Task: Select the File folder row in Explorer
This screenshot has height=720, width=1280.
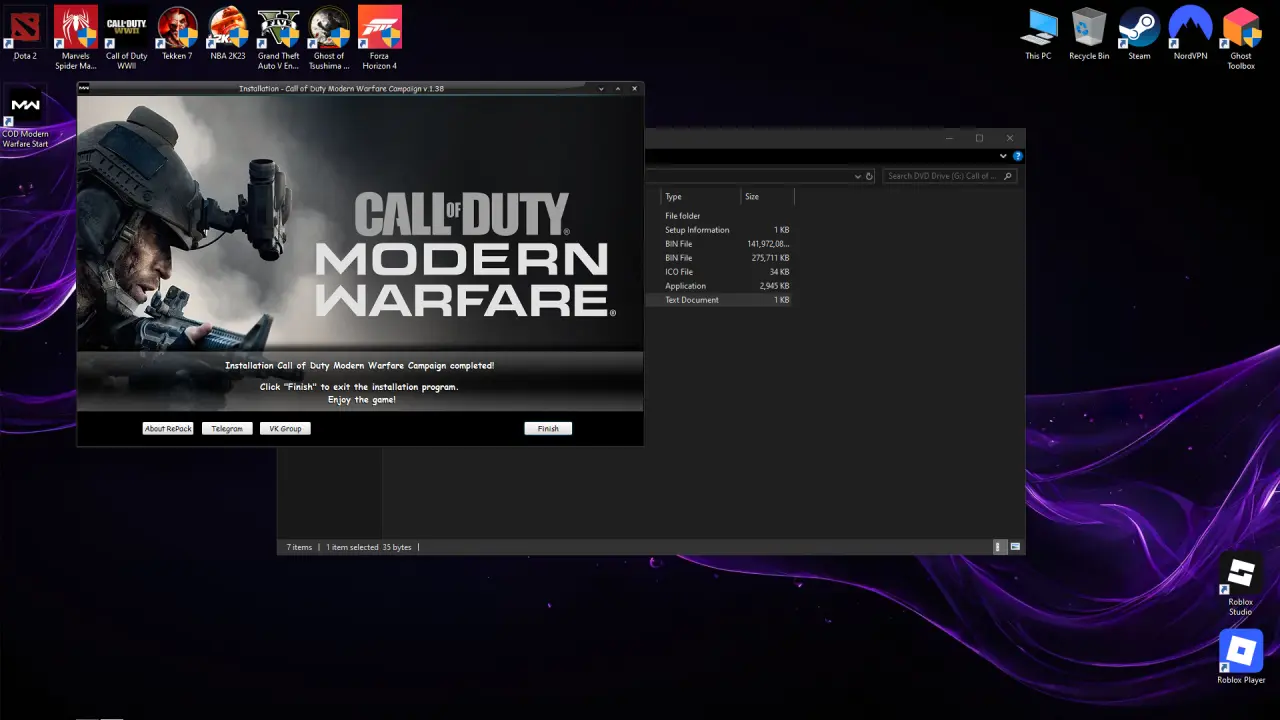Action: (x=718, y=216)
